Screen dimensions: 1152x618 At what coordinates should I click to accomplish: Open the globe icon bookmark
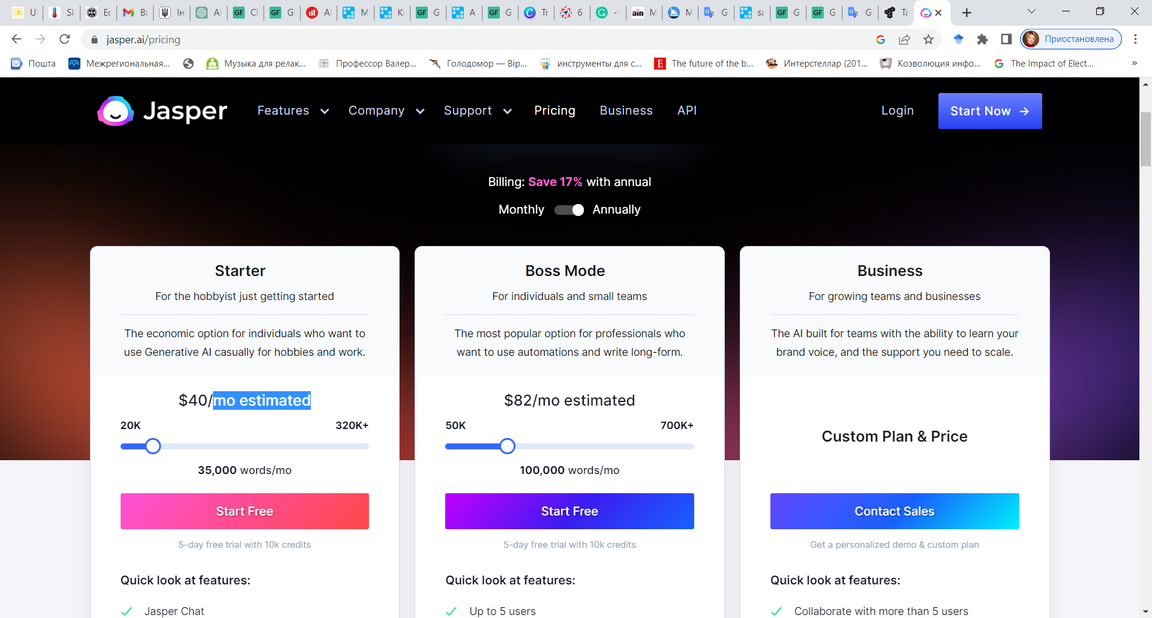tap(188, 64)
